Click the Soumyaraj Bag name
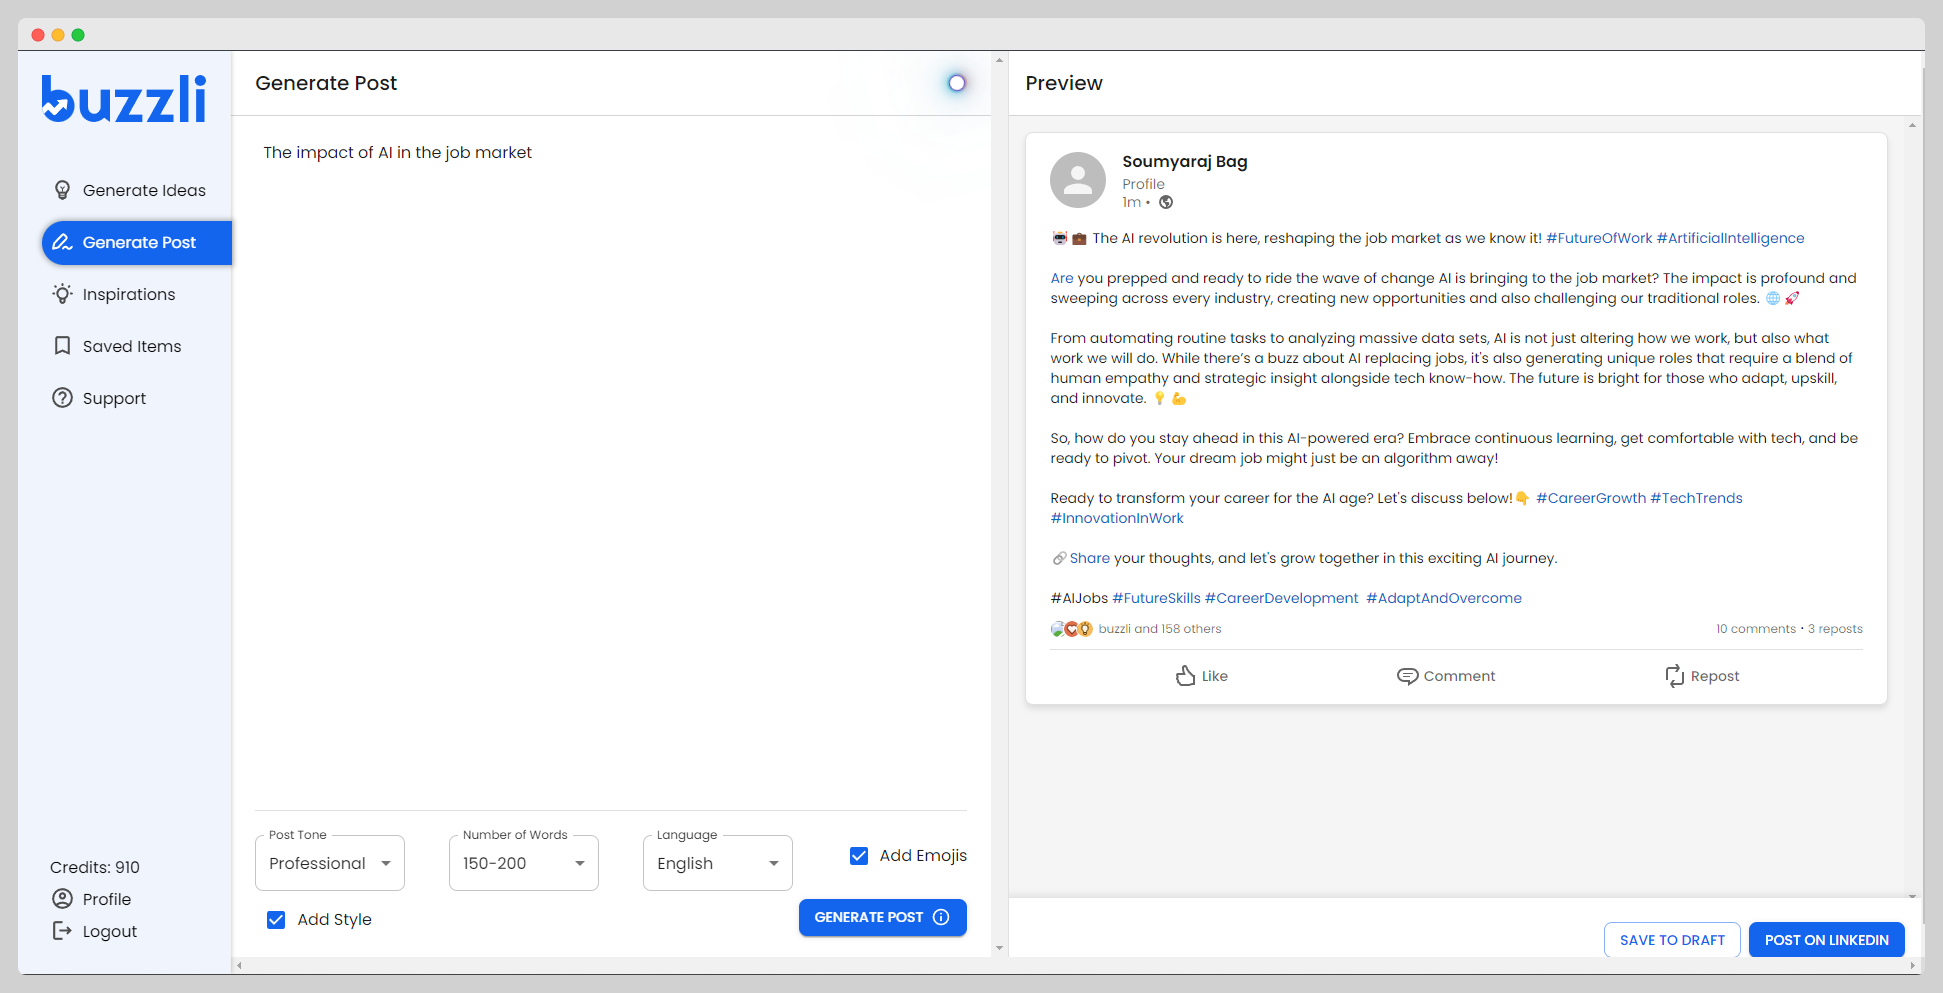This screenshot has height=993, width=1943. tap(1185, 161)
